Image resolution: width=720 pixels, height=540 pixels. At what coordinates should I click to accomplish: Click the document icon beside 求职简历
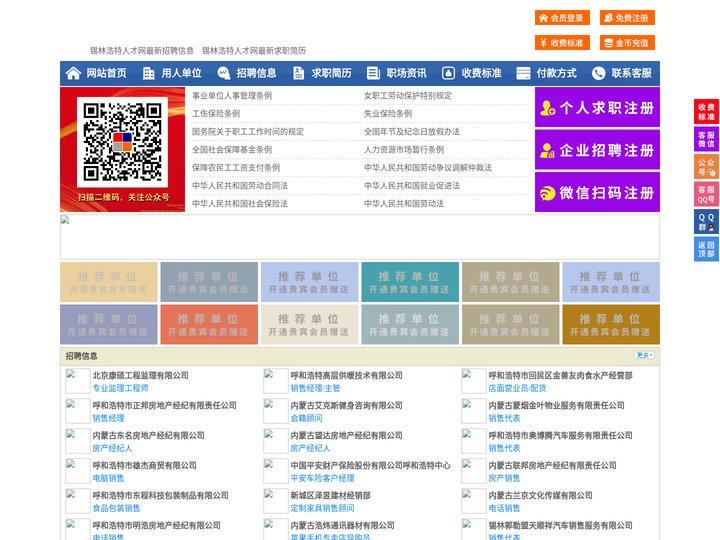tap(298, 73)
